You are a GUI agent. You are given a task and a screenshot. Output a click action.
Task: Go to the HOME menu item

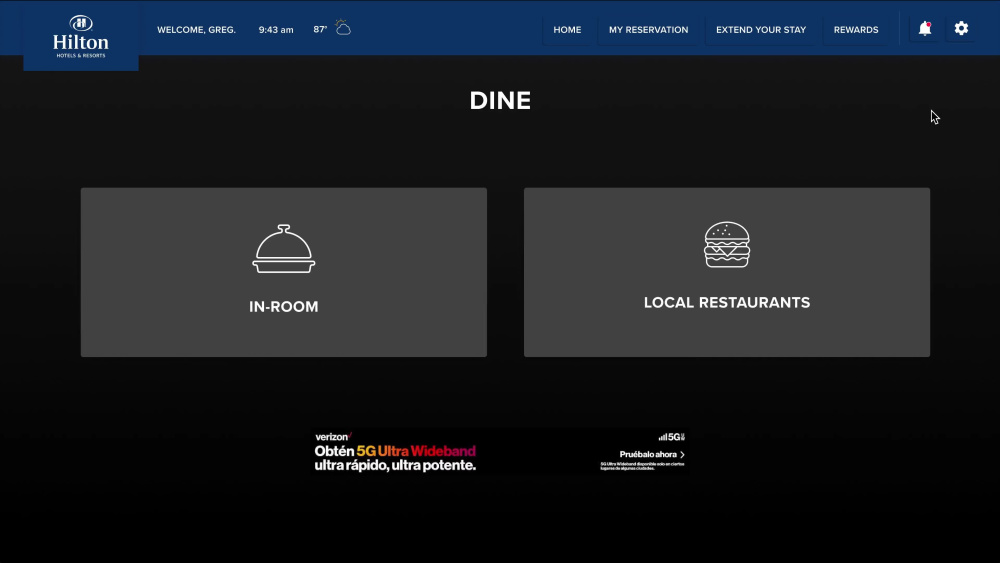567,30
